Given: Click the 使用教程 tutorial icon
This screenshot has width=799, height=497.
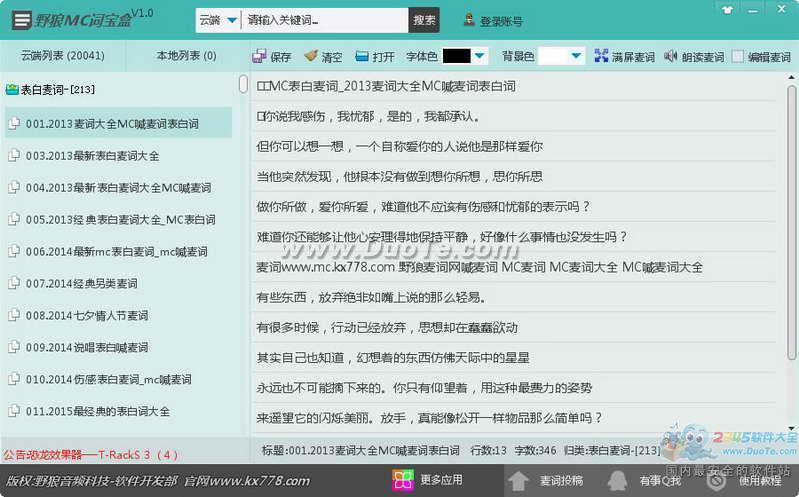Looking at the screenshot, I should (x=716, y=480).
